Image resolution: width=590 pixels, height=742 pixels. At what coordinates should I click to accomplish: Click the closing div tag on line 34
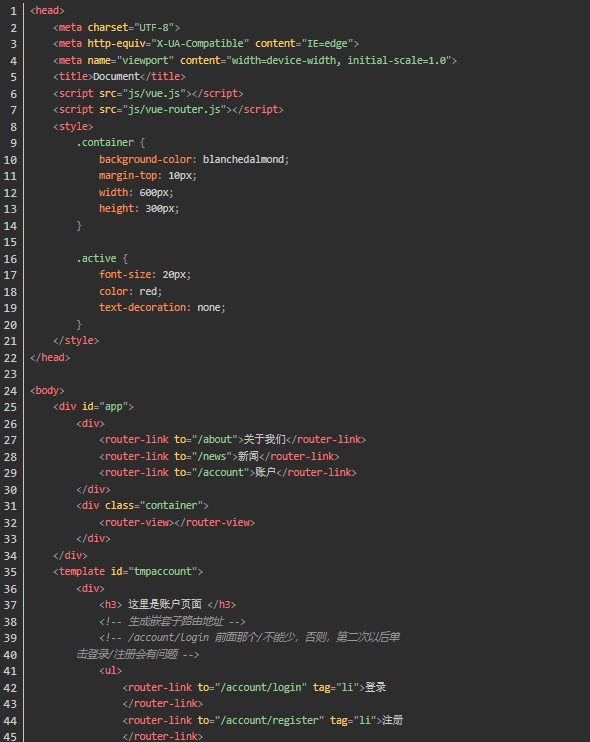(70, 556)
